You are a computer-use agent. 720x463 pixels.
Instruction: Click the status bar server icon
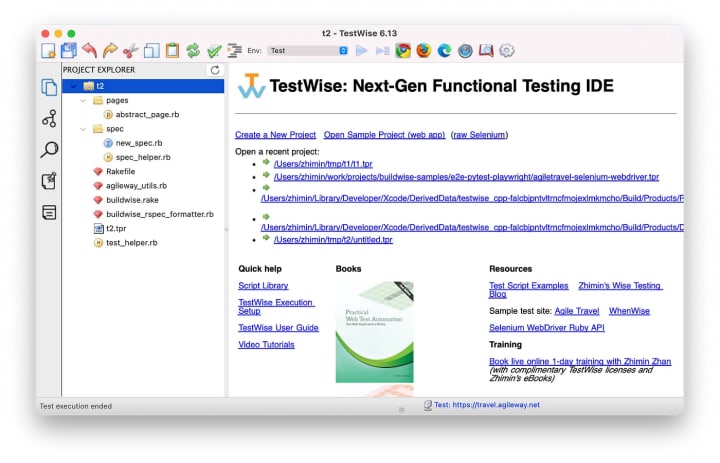pyautogui.click(x=428, y=405)
